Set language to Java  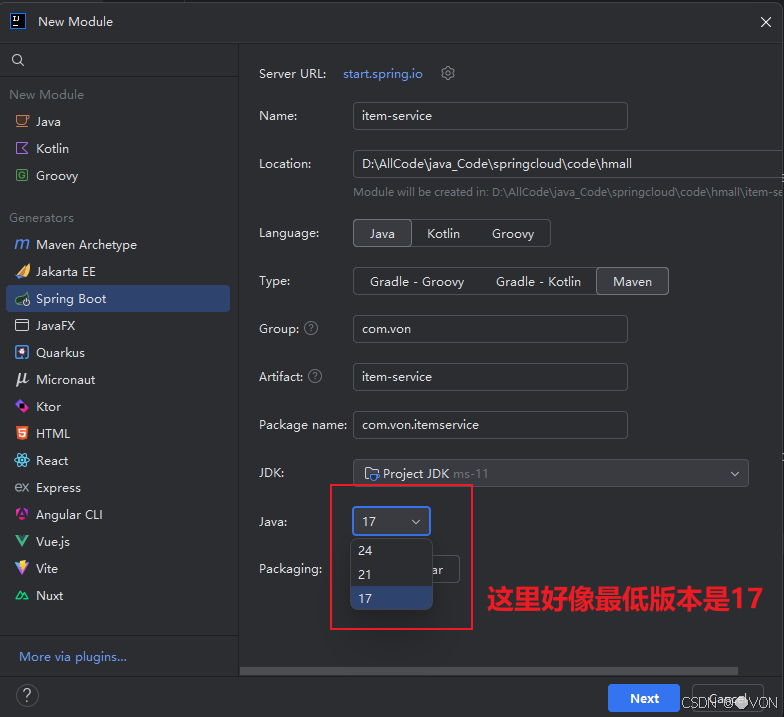click(382, 233)
